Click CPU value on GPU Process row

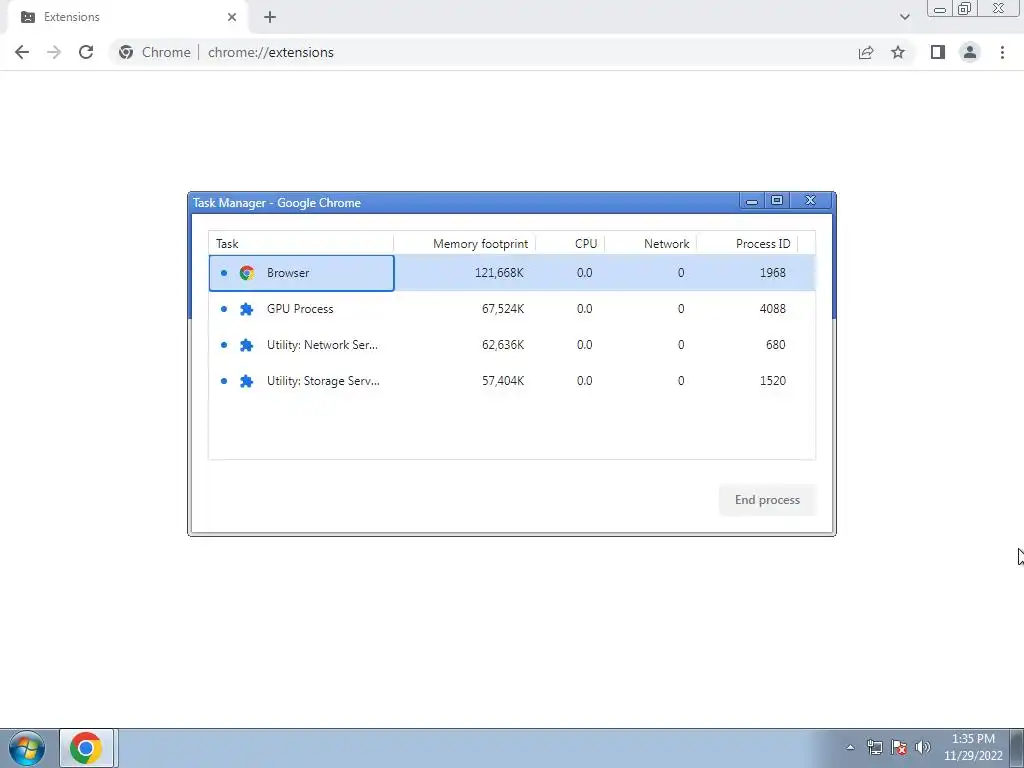coord(584,309)
